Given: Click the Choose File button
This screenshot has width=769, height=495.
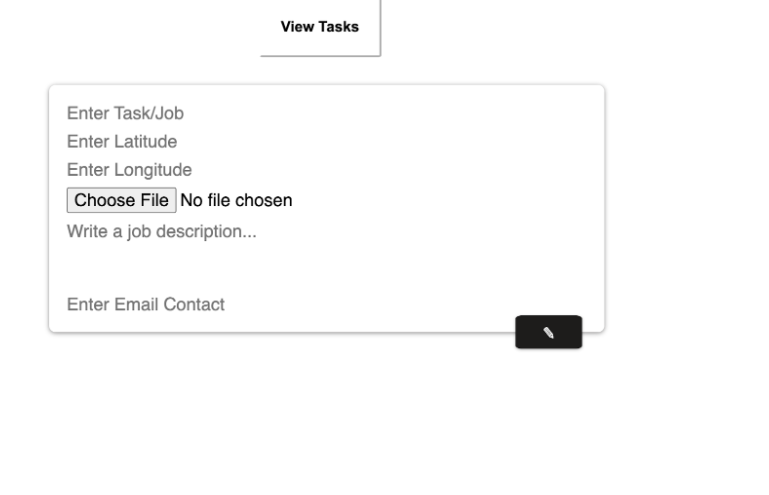Looking at the screenshot, I should 121,200.
